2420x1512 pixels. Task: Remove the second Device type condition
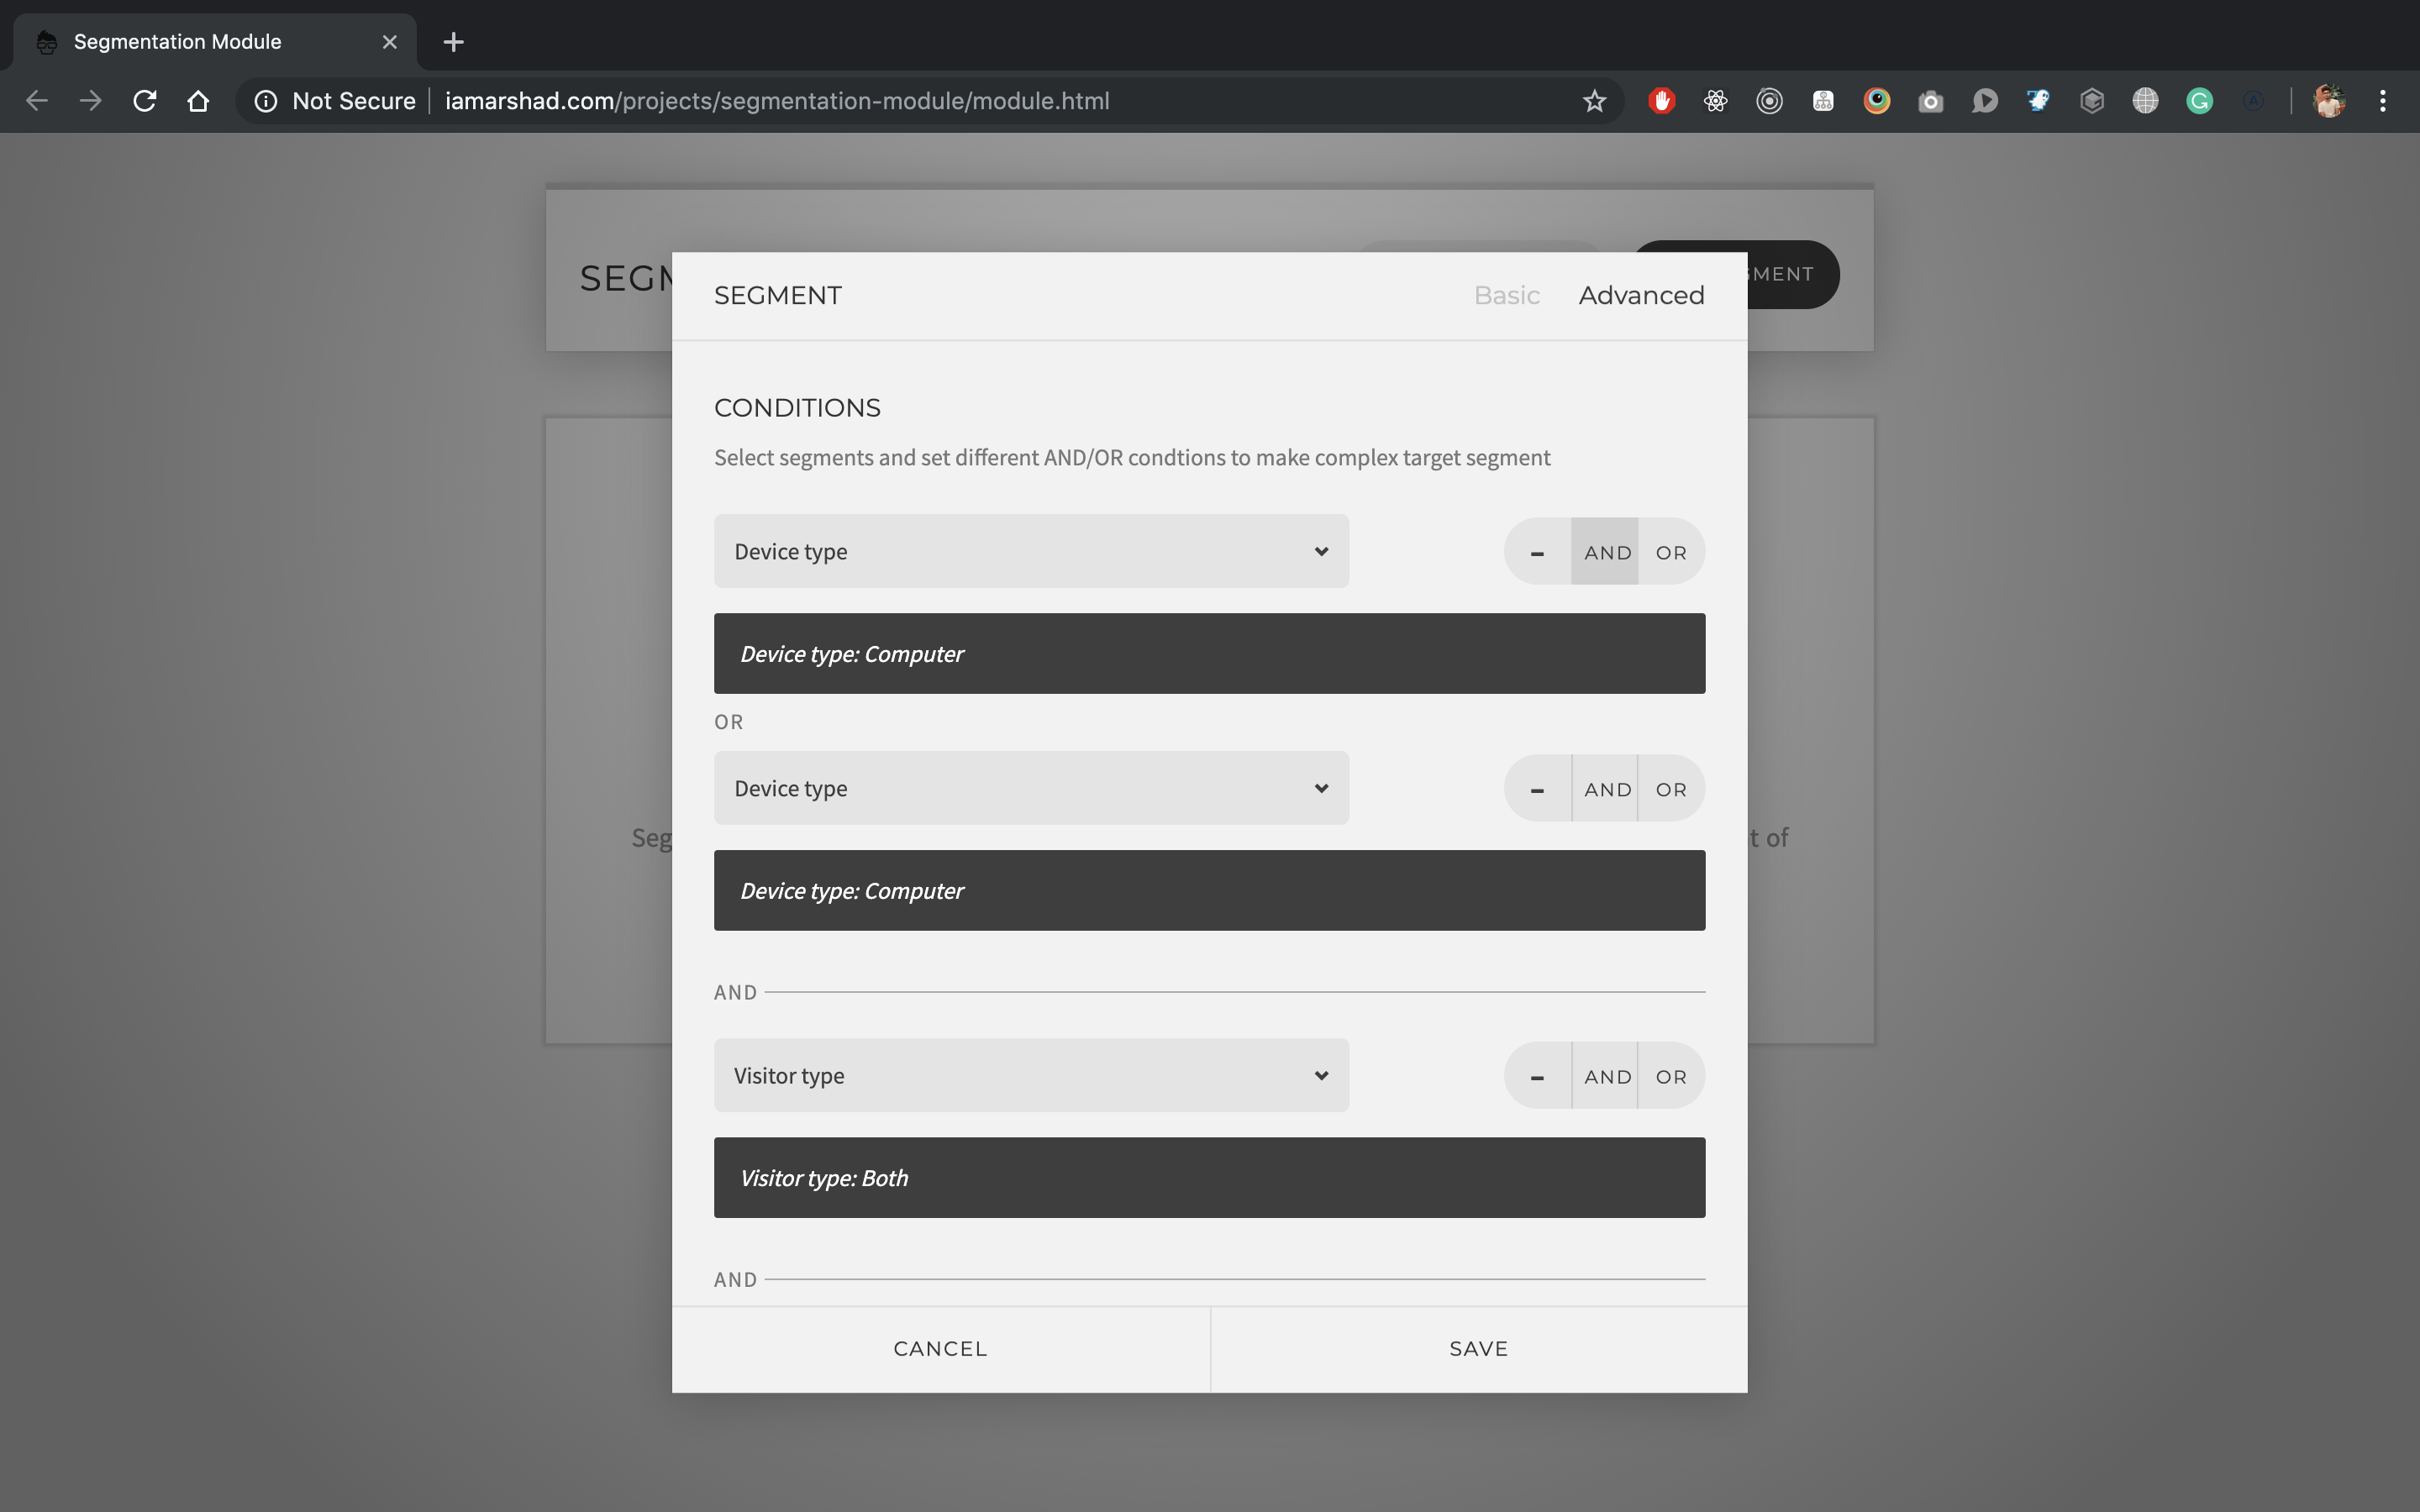[1537, 789]
